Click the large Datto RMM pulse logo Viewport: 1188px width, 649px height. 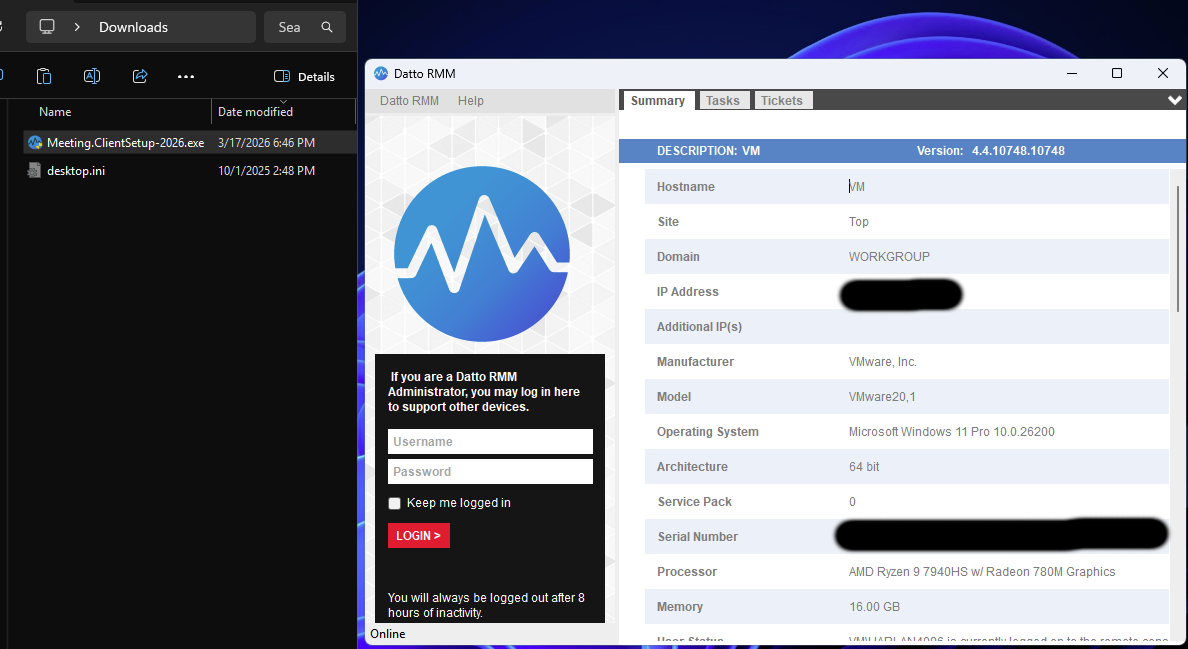click(x=482, y=254)
